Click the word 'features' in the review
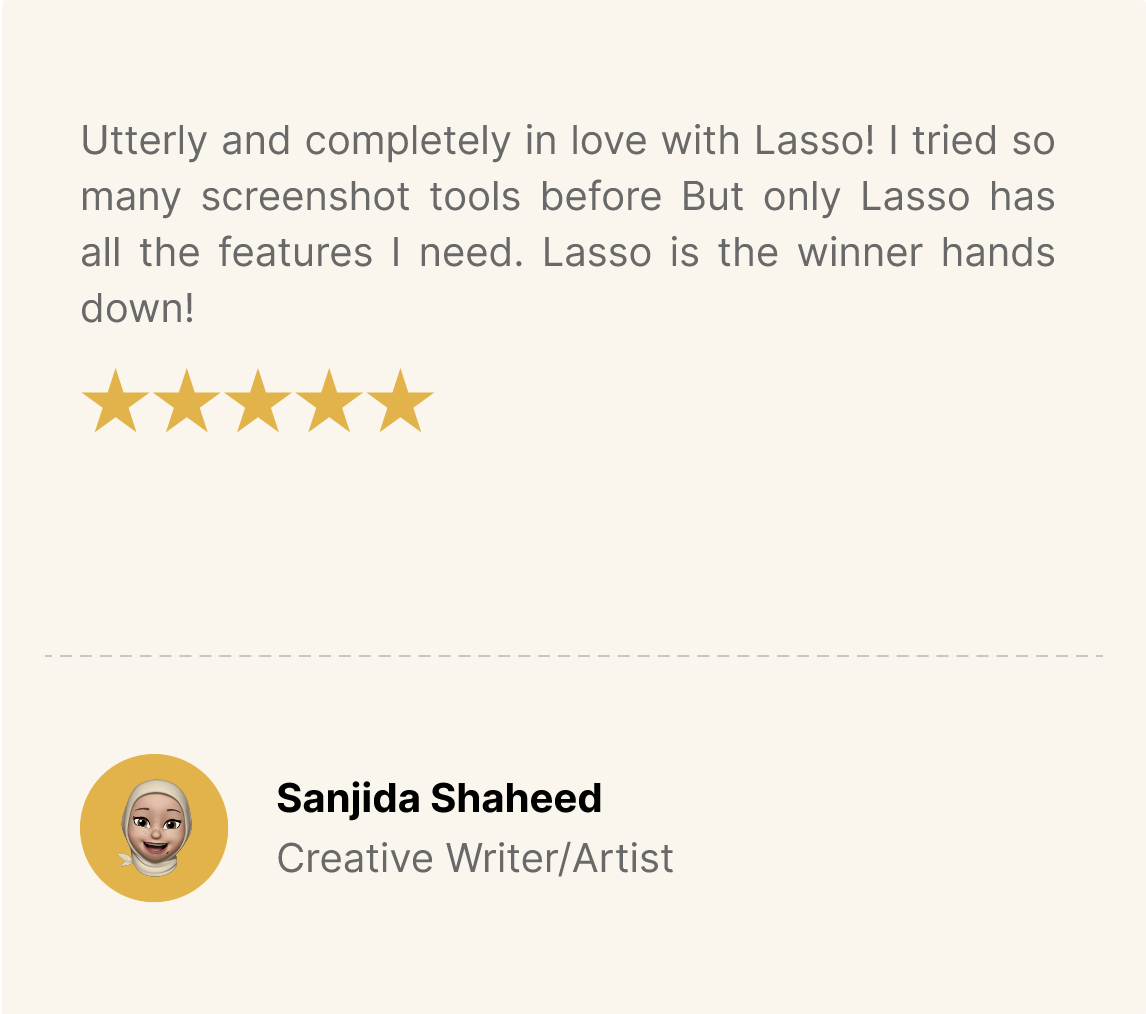1146x1014 pixels. [x=295, y=253]
